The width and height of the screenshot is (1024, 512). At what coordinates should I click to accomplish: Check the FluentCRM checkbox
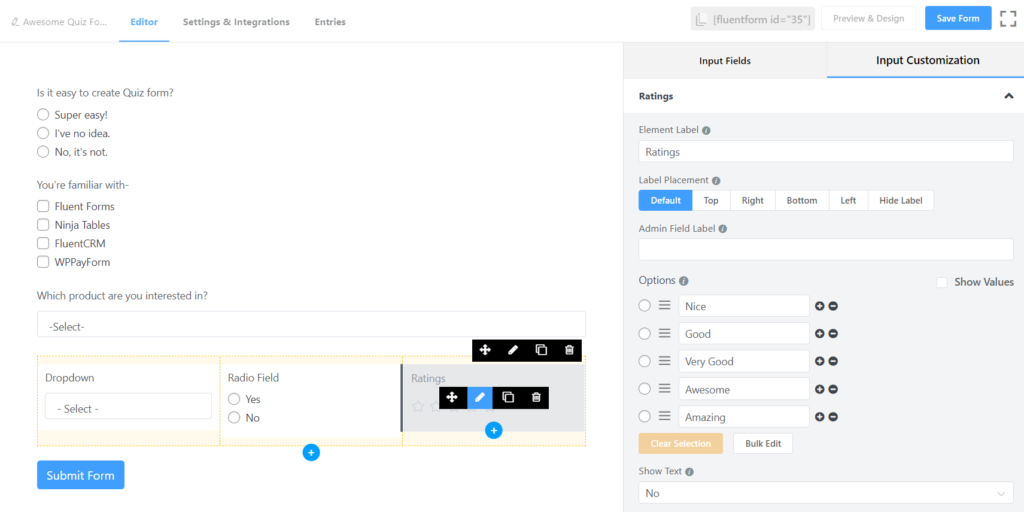tap(43, 243)
